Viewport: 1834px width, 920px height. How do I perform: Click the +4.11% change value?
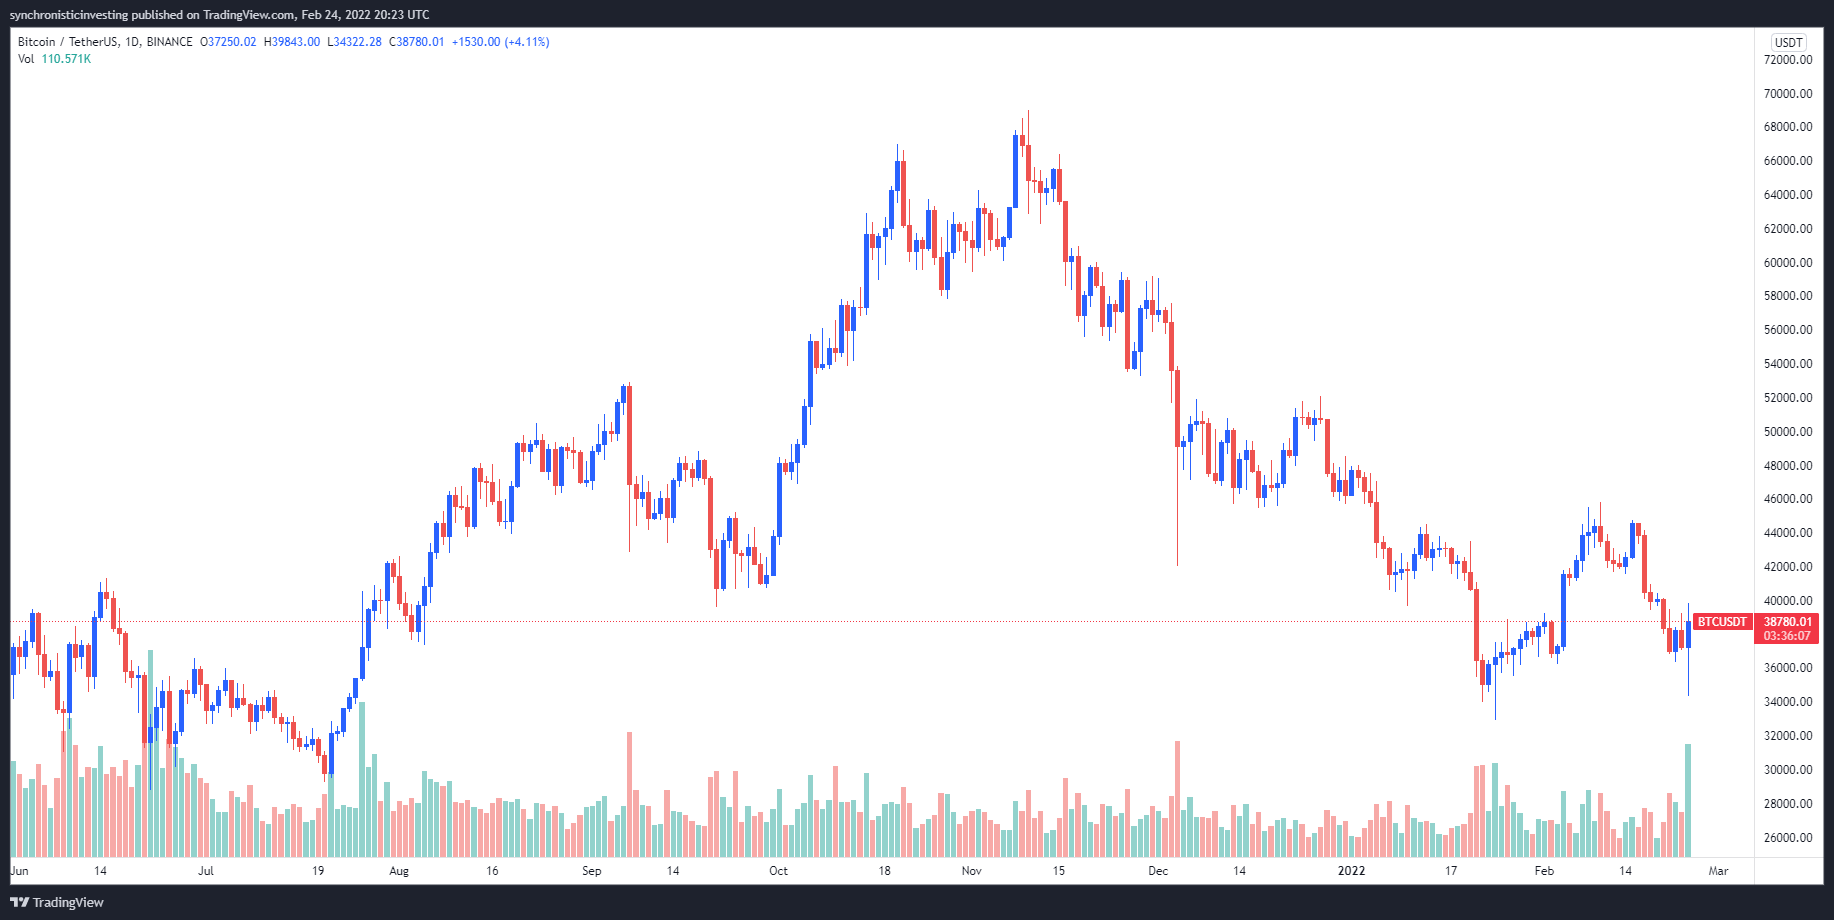coord(527,42)
